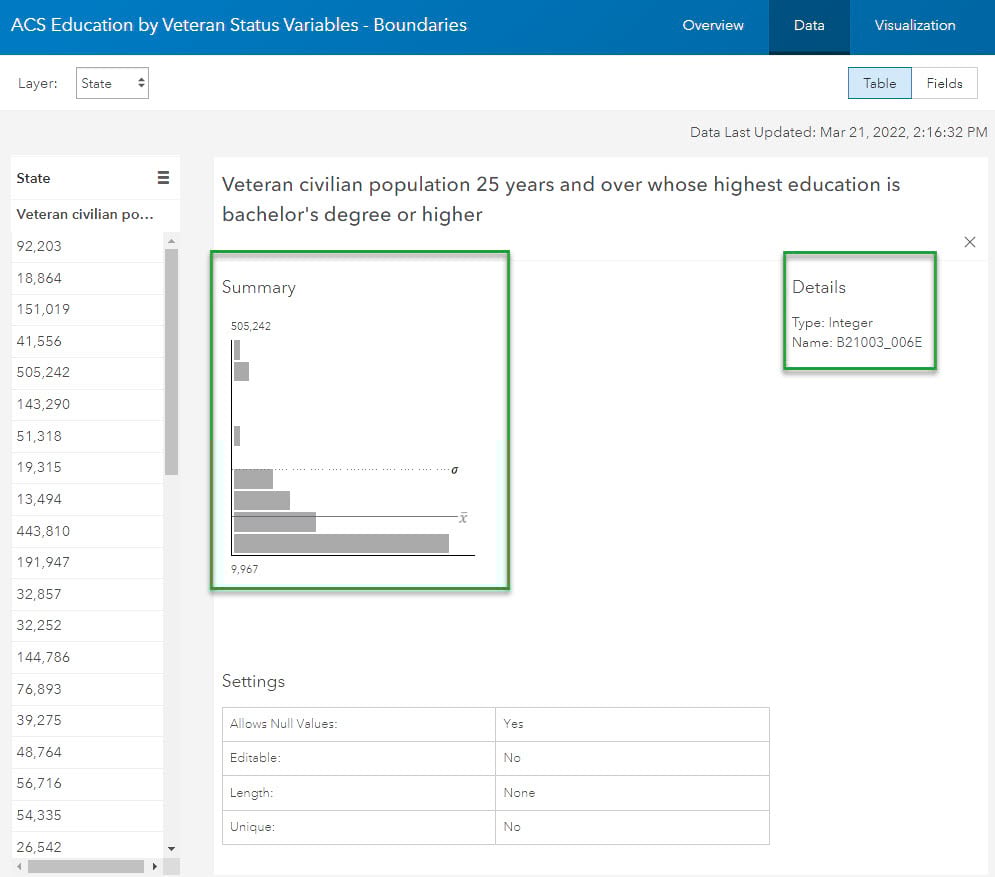Select the table cell 443,810

tap(88, 531)
